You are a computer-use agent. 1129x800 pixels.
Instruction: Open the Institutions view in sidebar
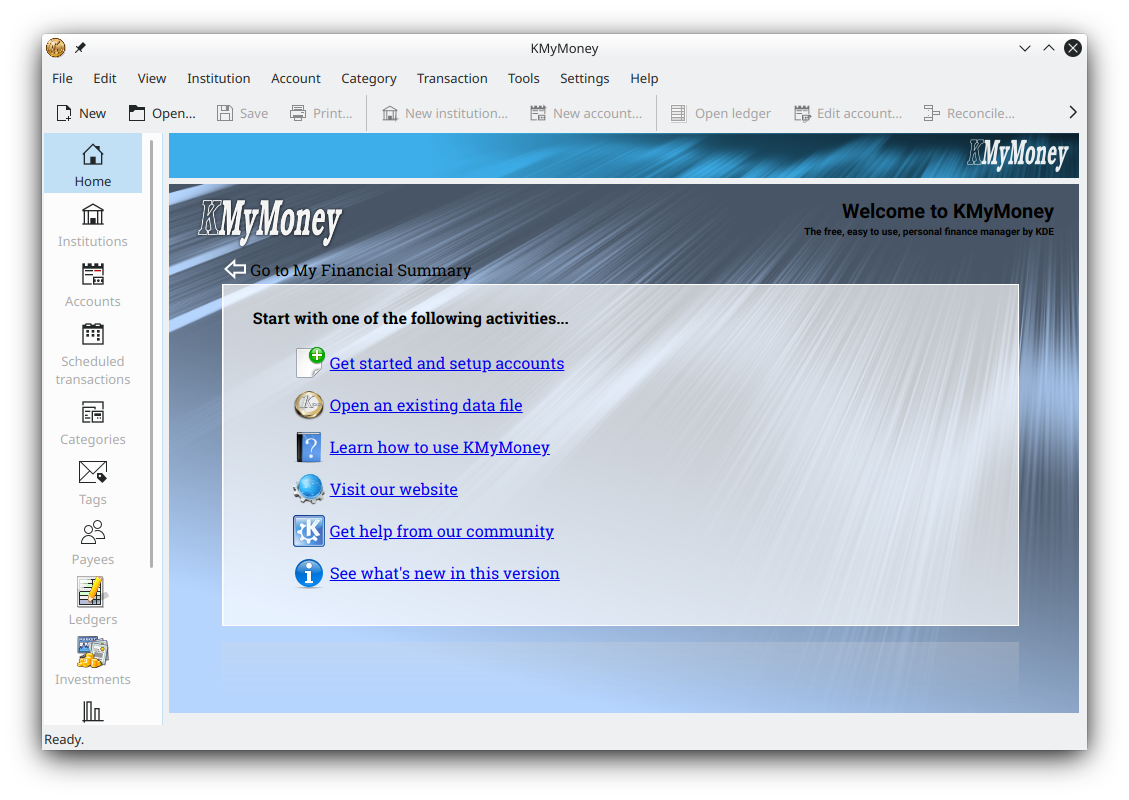pyautogui.click(x=92, y=225)
